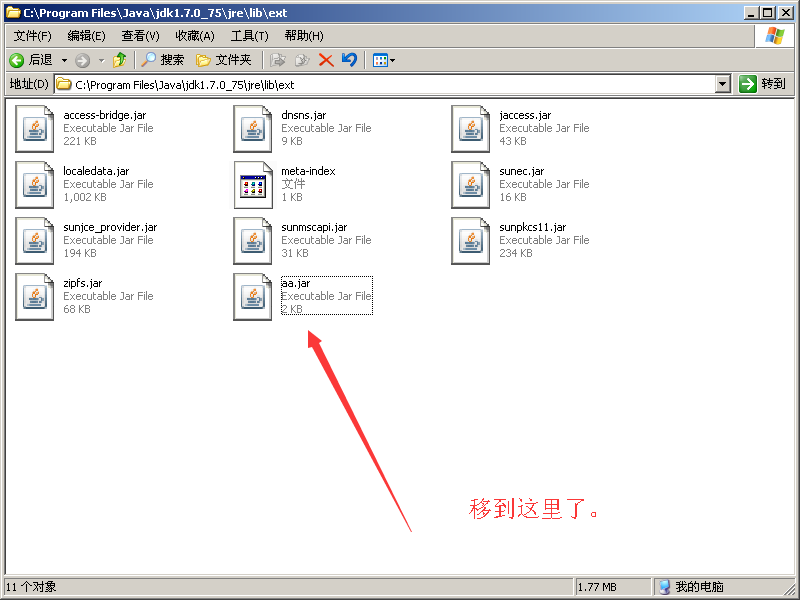Click the 221 KB size text
This screenshot has height=600, width=800.
coord(80,141)
